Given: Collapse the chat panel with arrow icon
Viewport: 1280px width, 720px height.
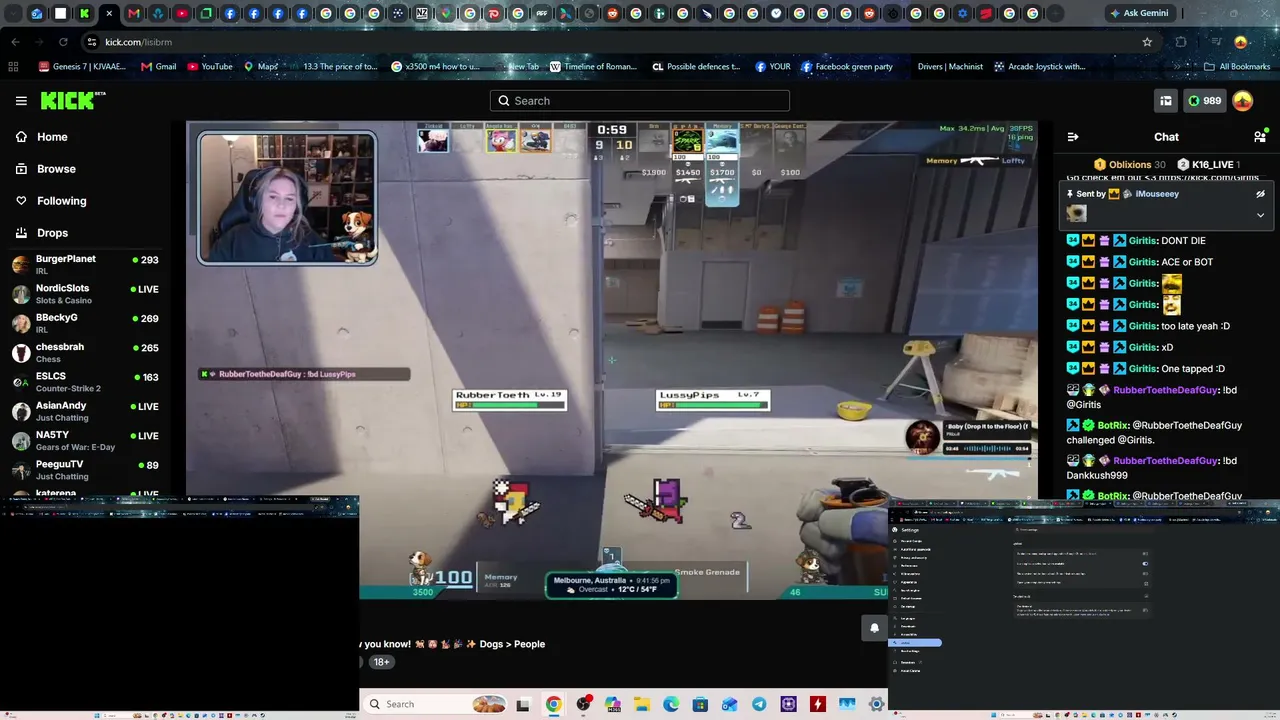Looking at the screenshot, I should 1073,137.
